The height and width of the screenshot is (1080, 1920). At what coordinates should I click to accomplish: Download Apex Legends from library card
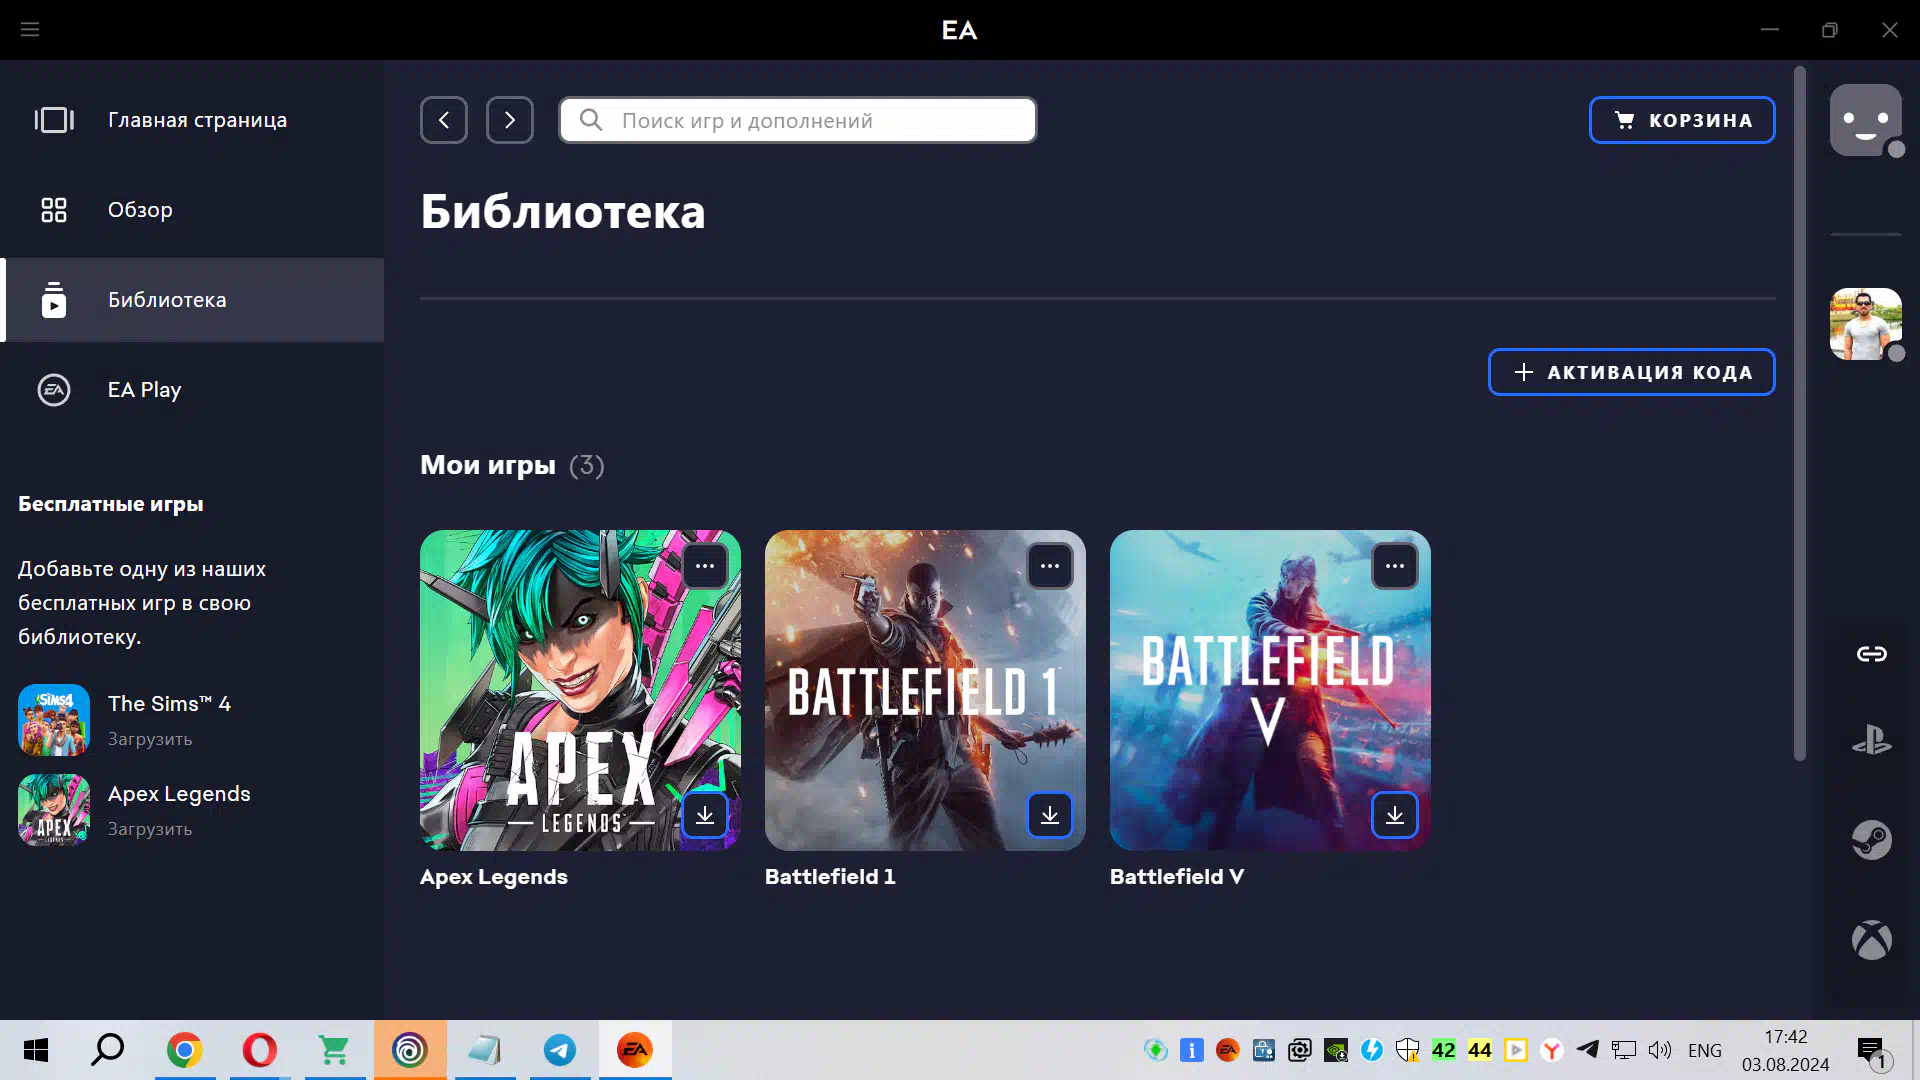click(705, 815)
